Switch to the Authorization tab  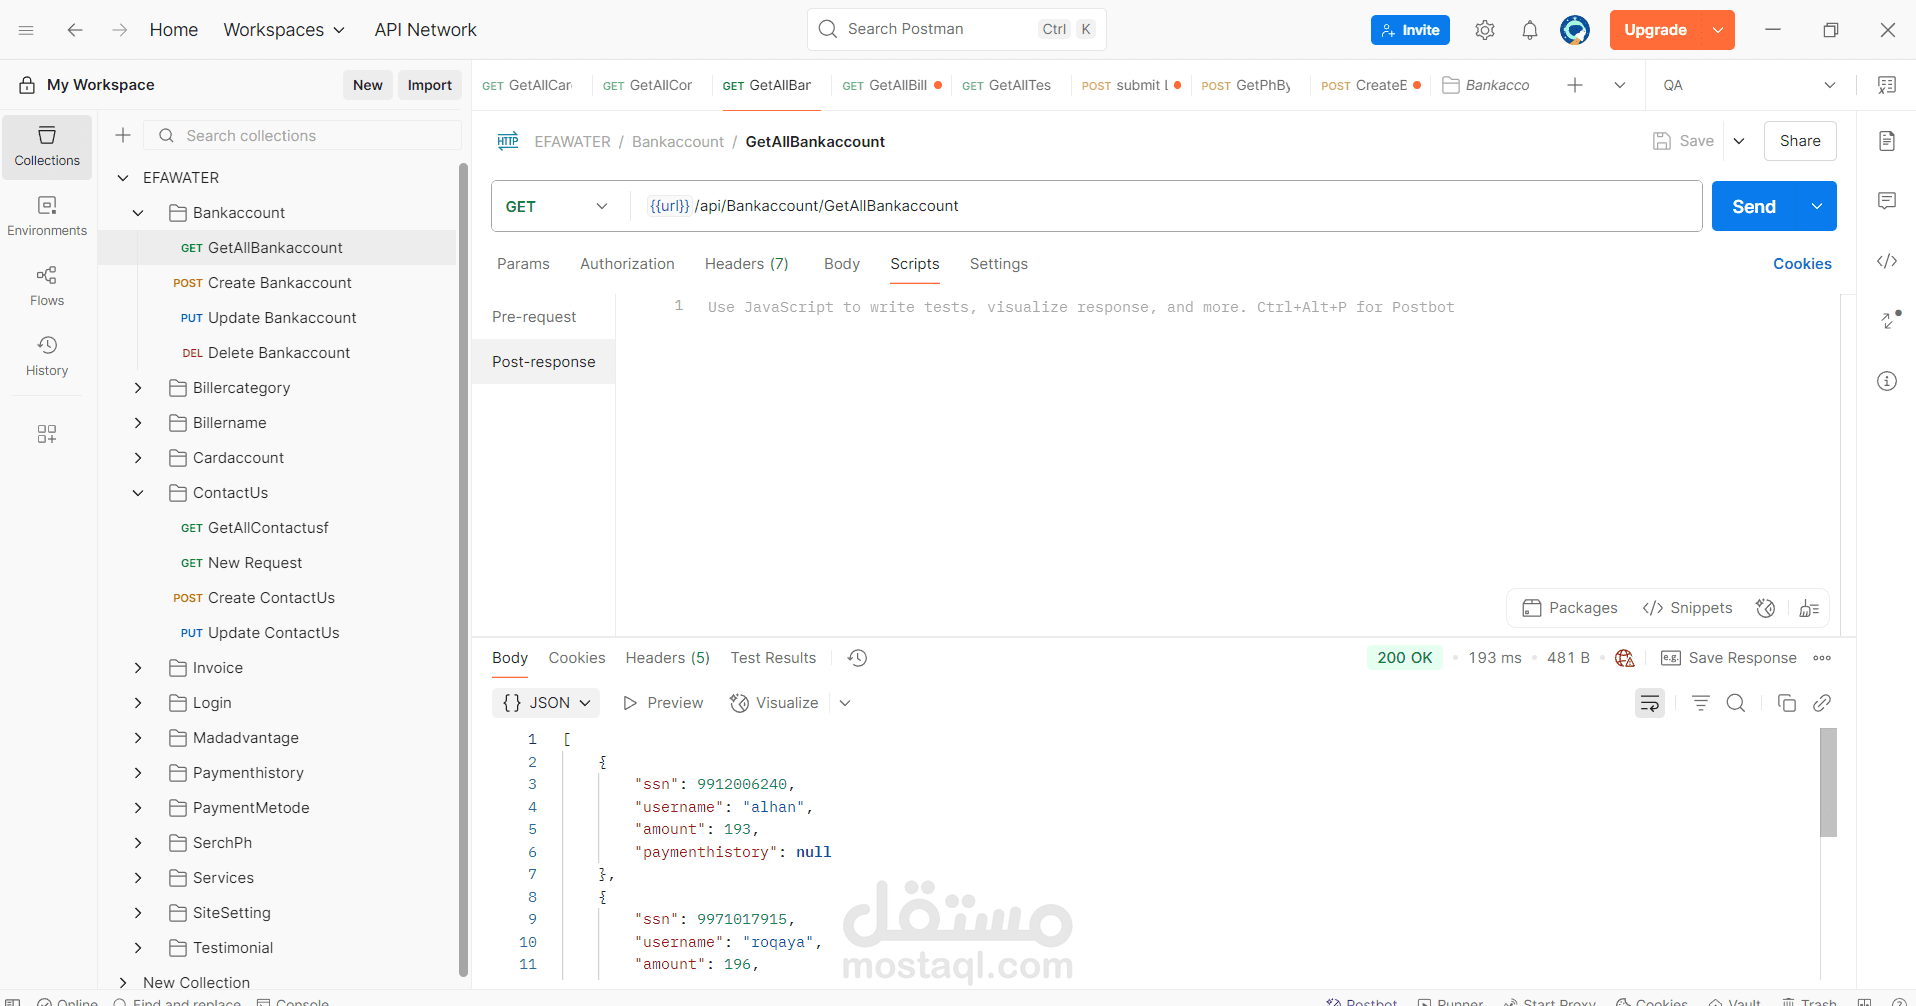[x=627, y=264]
